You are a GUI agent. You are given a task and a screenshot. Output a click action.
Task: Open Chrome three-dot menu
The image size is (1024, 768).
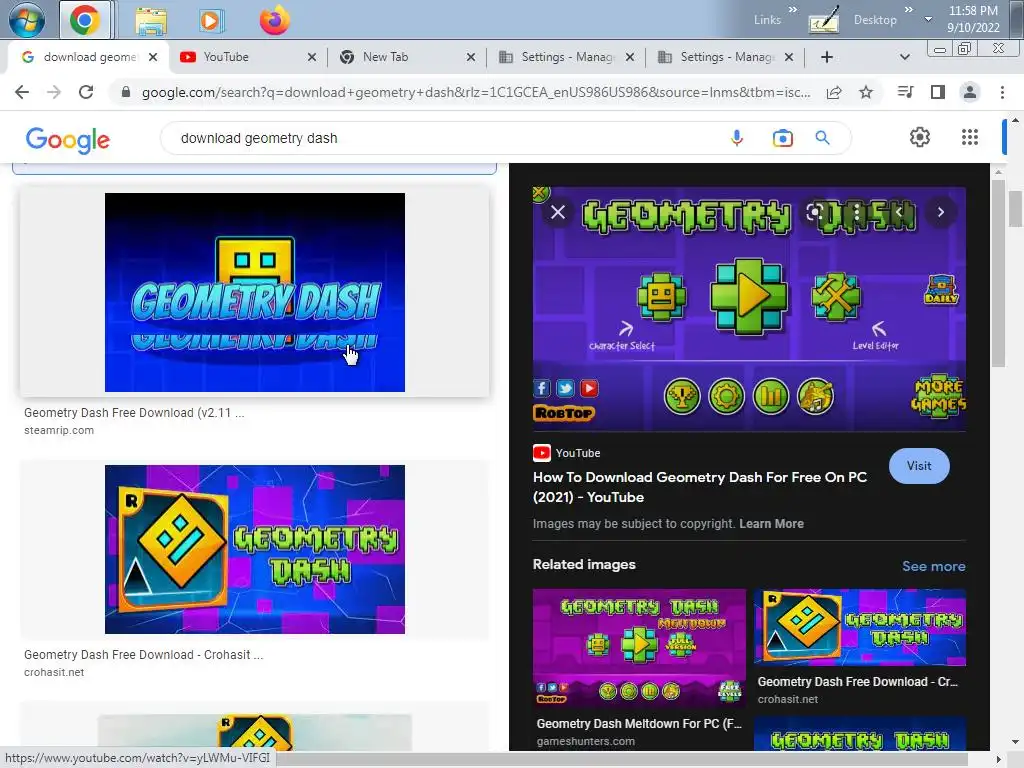pos(1002,92)
